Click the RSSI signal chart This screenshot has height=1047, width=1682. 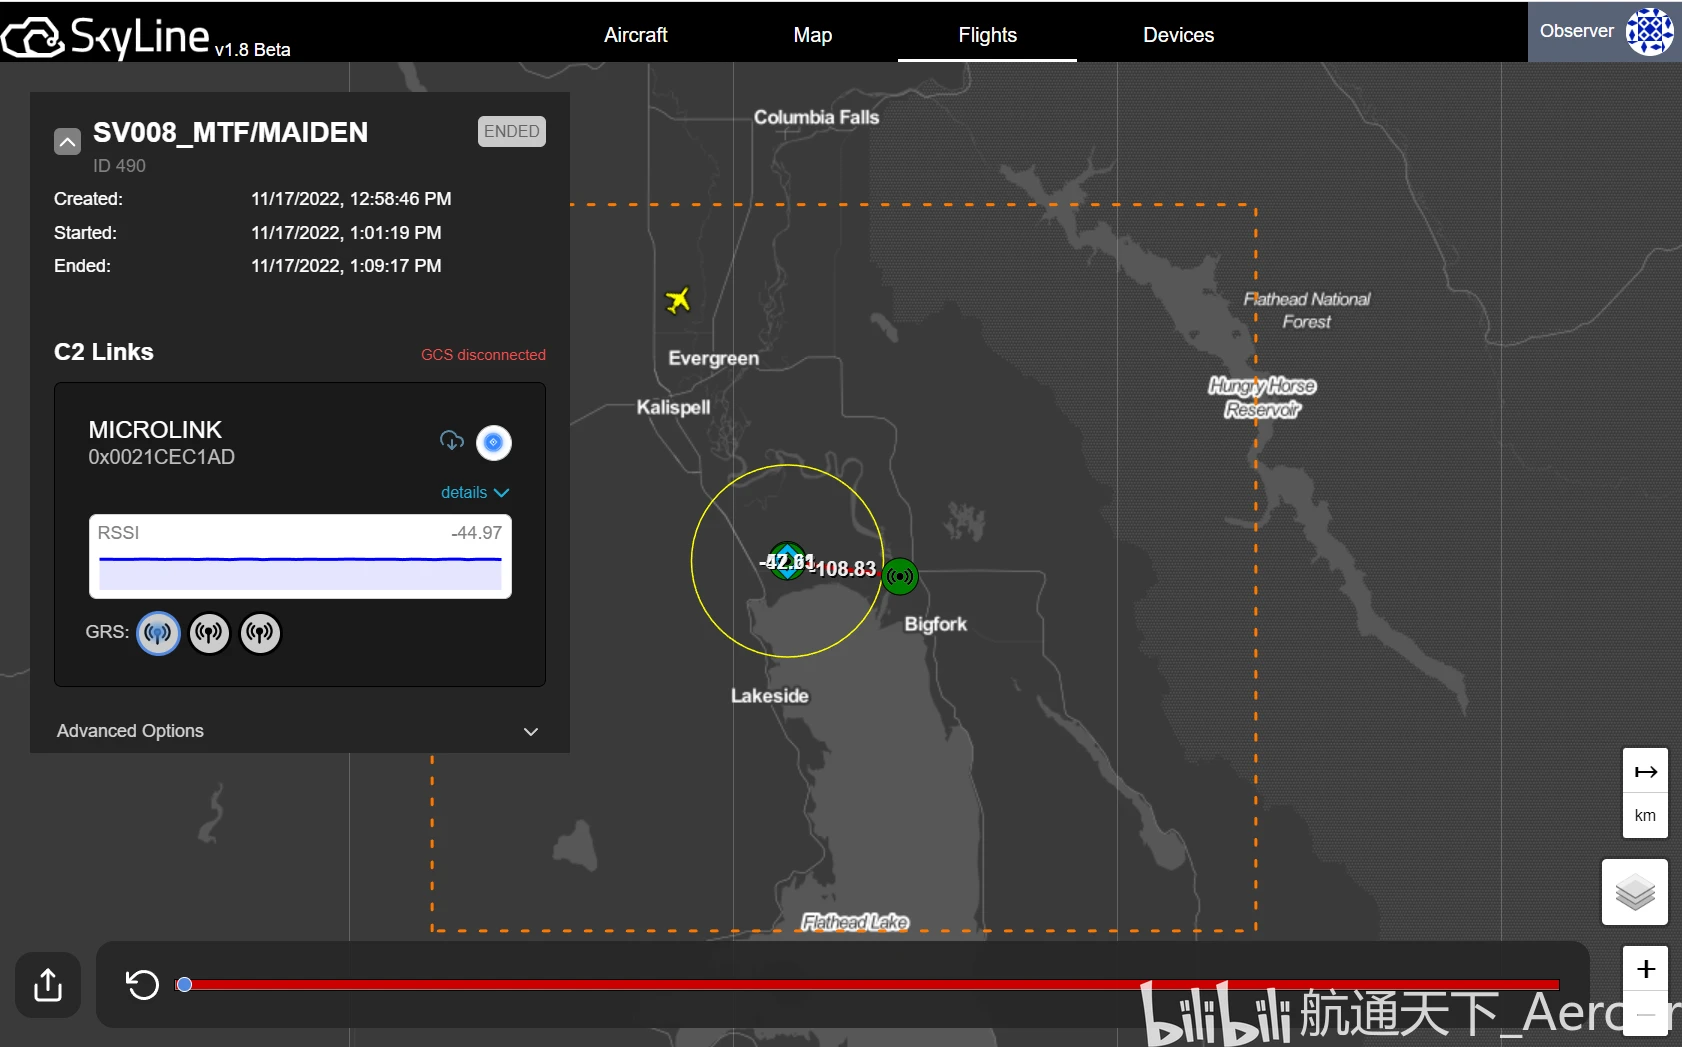(300, 557)
